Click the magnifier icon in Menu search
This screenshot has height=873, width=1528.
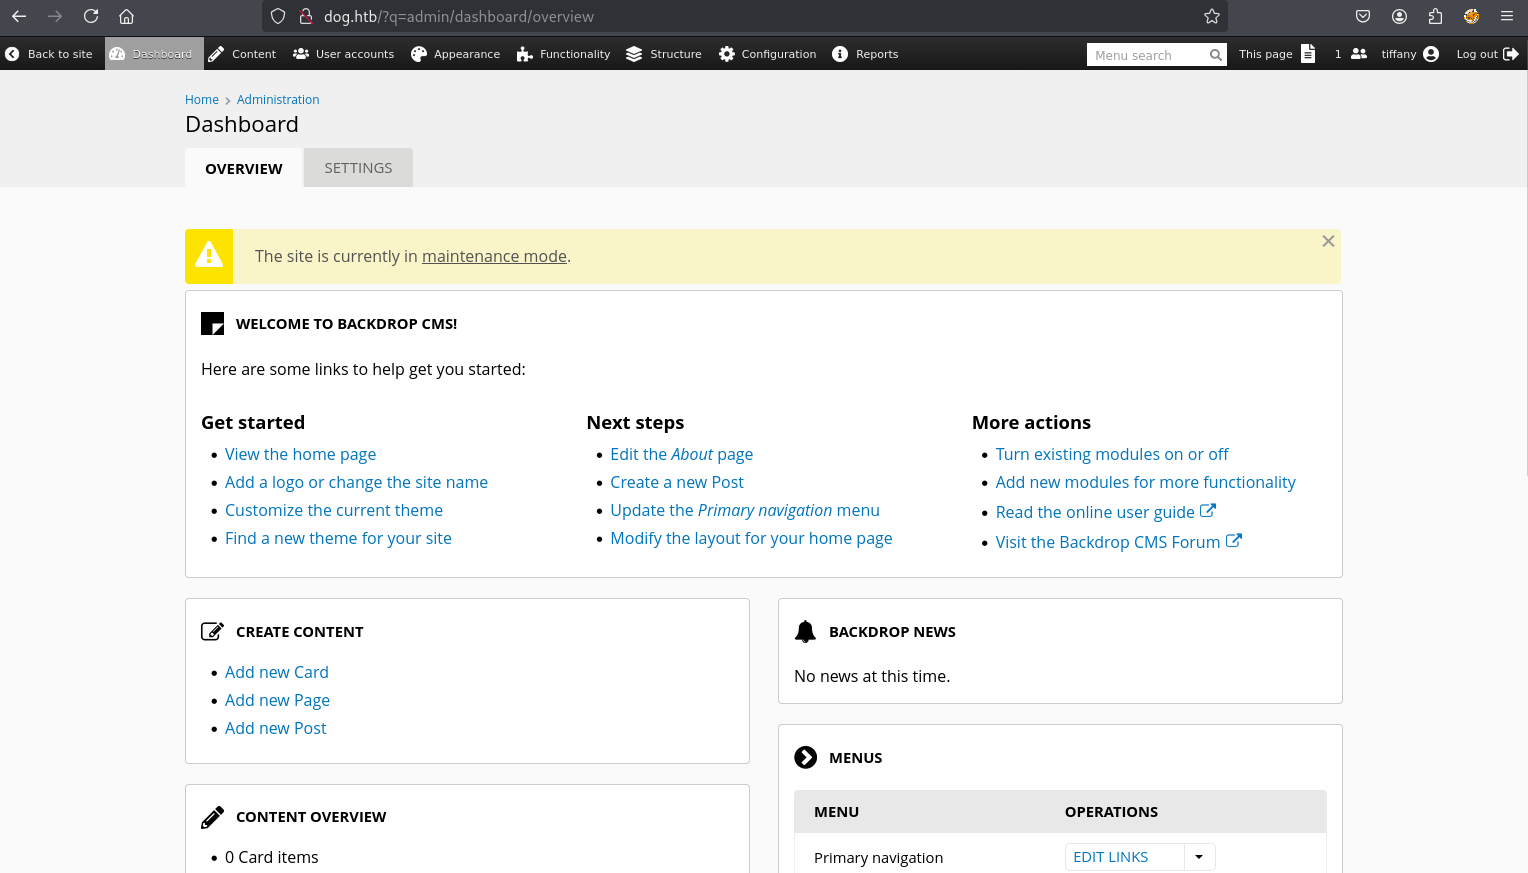point(1215,55)
